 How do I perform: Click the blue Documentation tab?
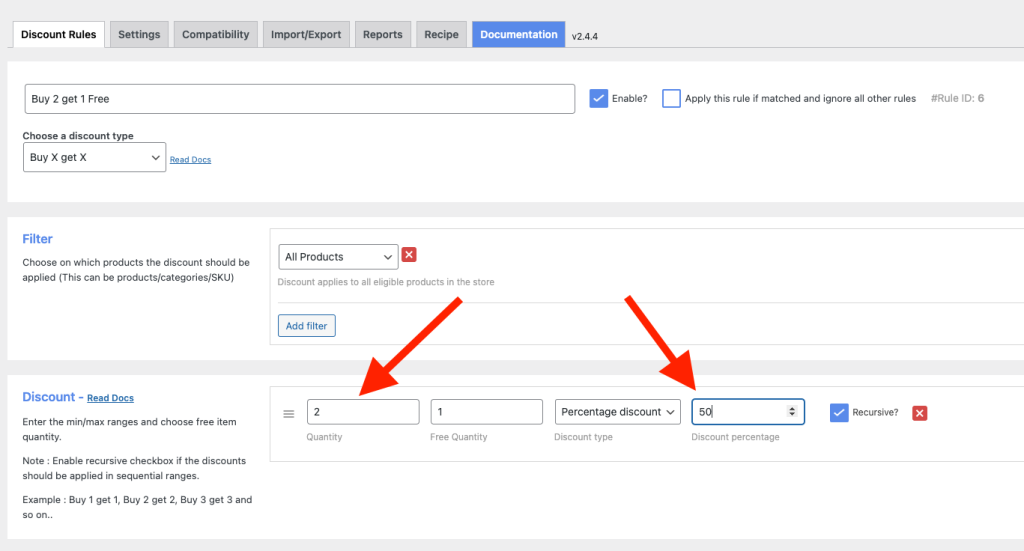click(x=518, y=34)
